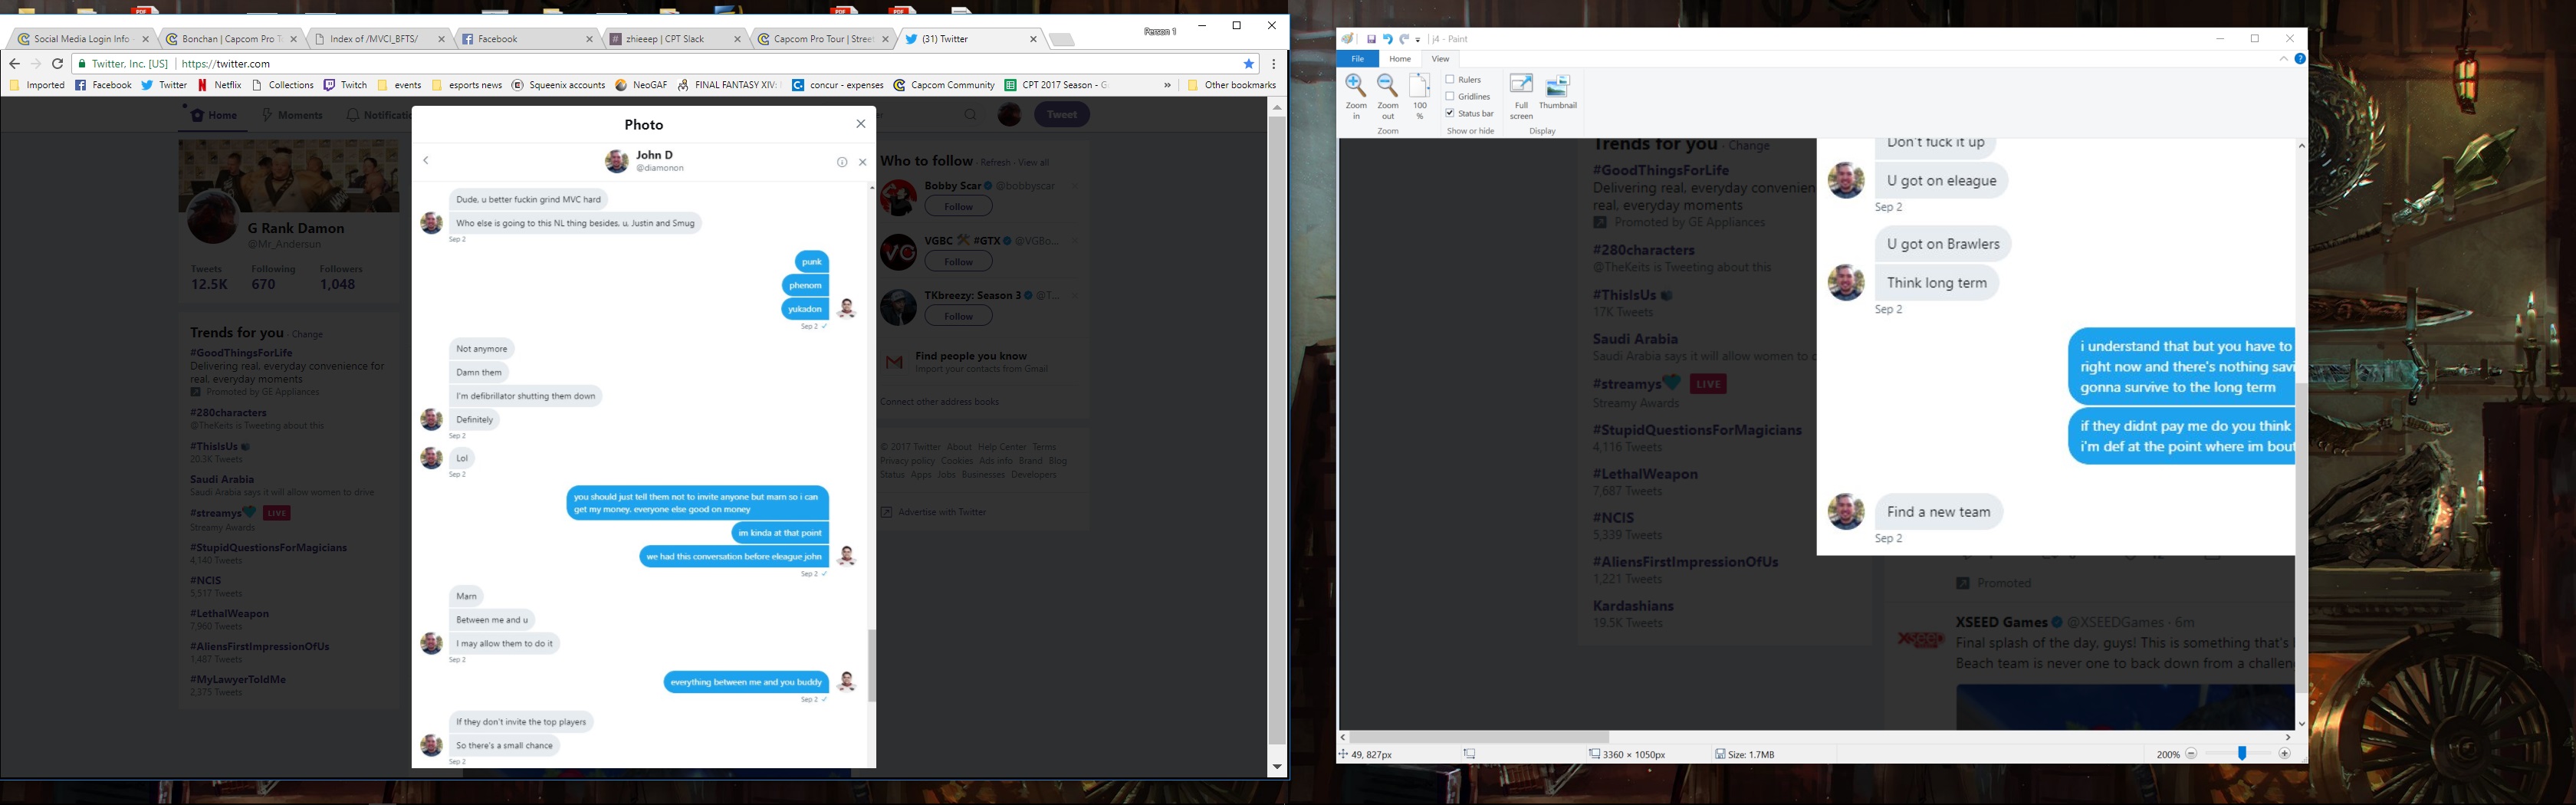Close the Photo overlay on Twitter
Screen dimensions: 2576x805
click(x=861, y=124)
